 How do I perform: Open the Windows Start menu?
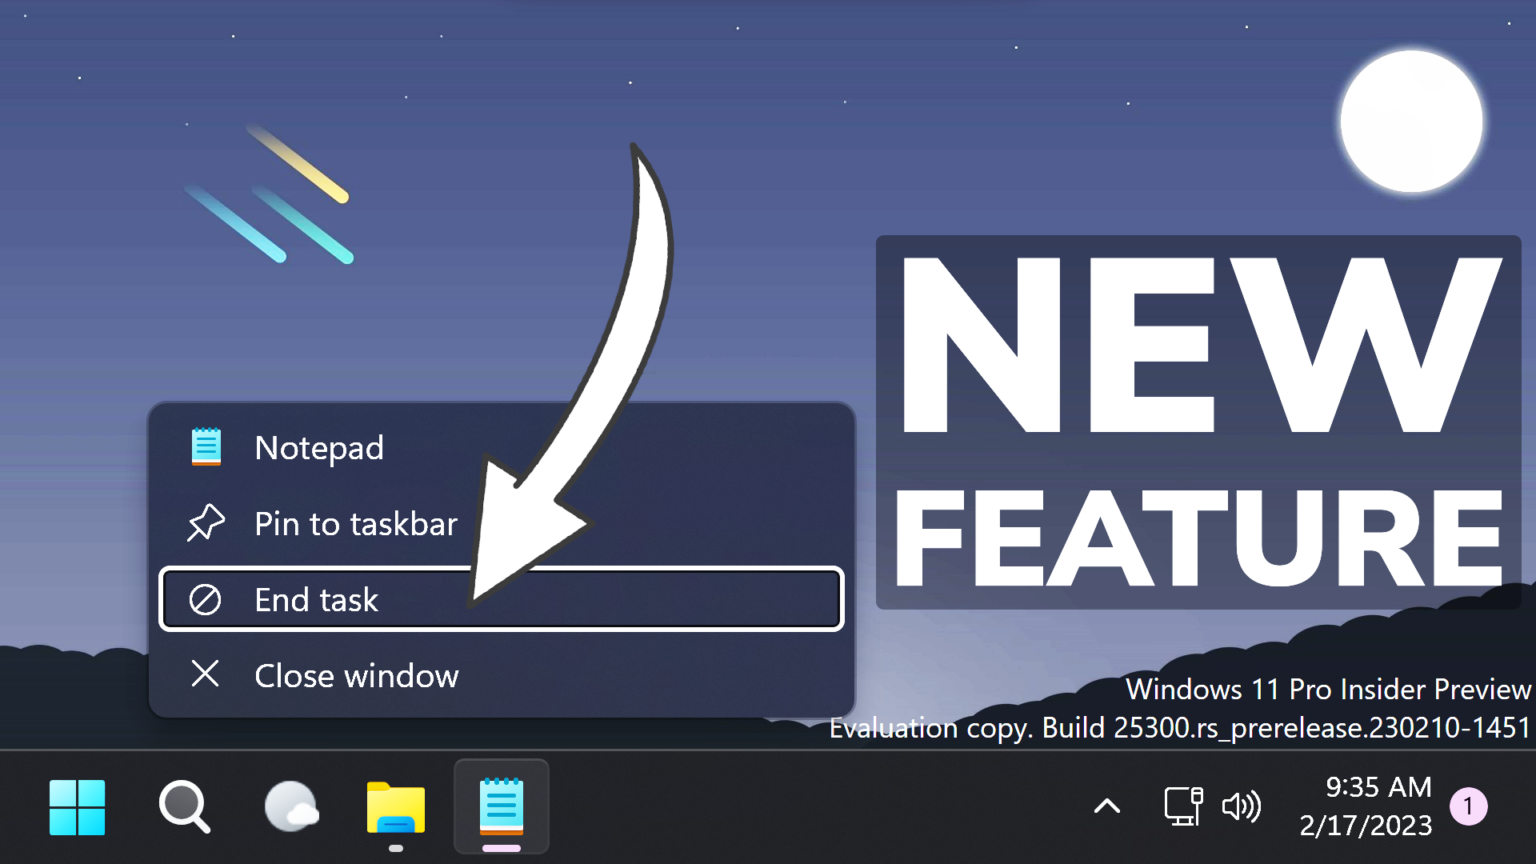(77, 807)
